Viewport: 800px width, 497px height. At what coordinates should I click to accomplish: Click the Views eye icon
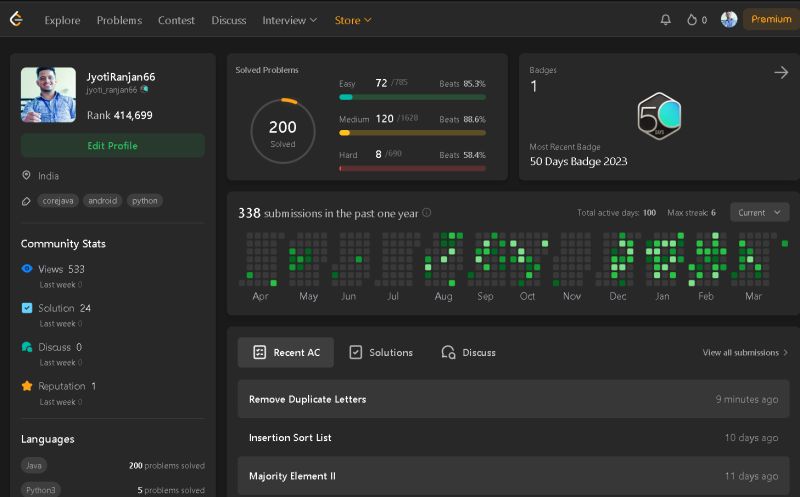click(27, 268)
